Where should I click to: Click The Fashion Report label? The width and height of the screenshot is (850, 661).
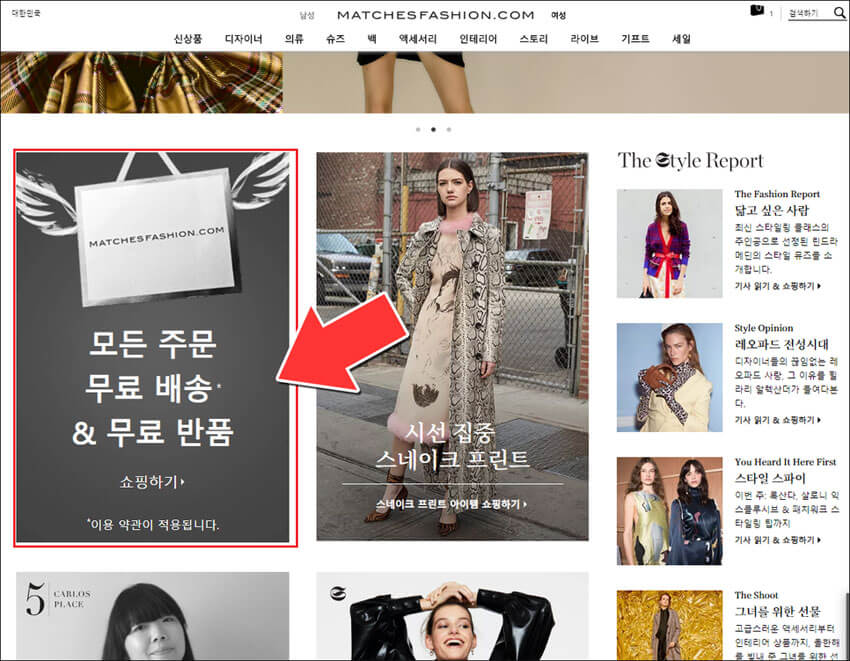[777, 194]
